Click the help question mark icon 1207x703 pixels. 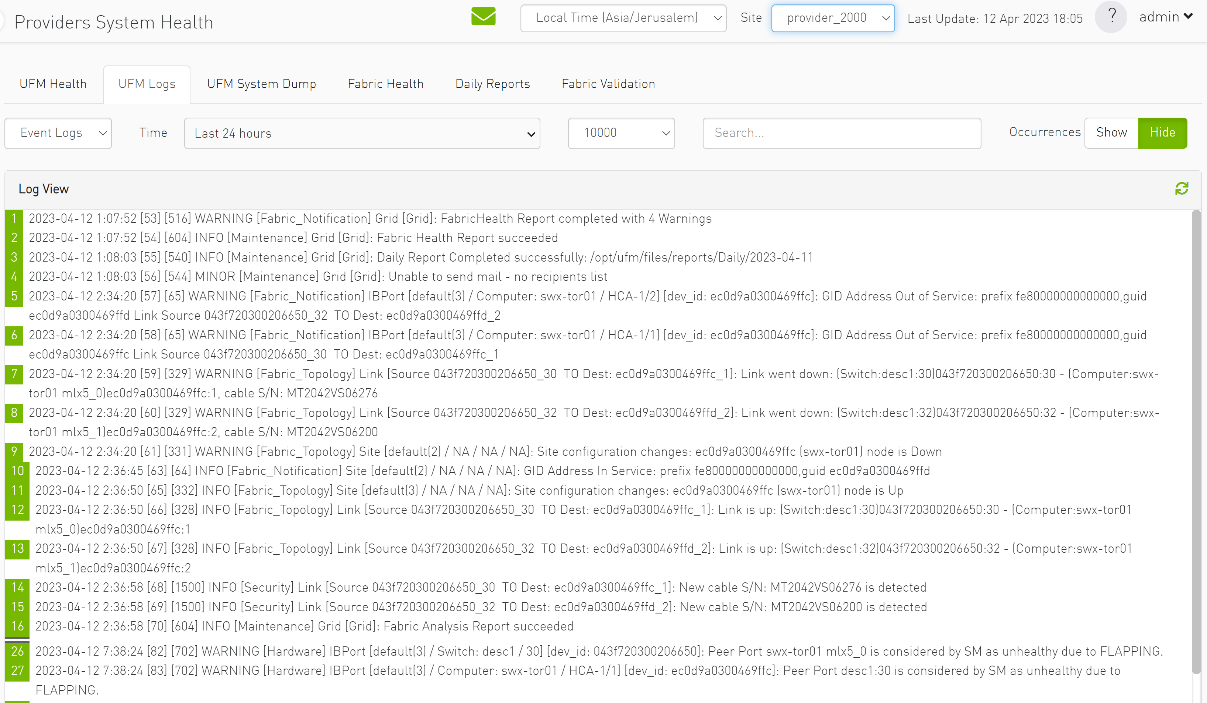pos(1110,17)
